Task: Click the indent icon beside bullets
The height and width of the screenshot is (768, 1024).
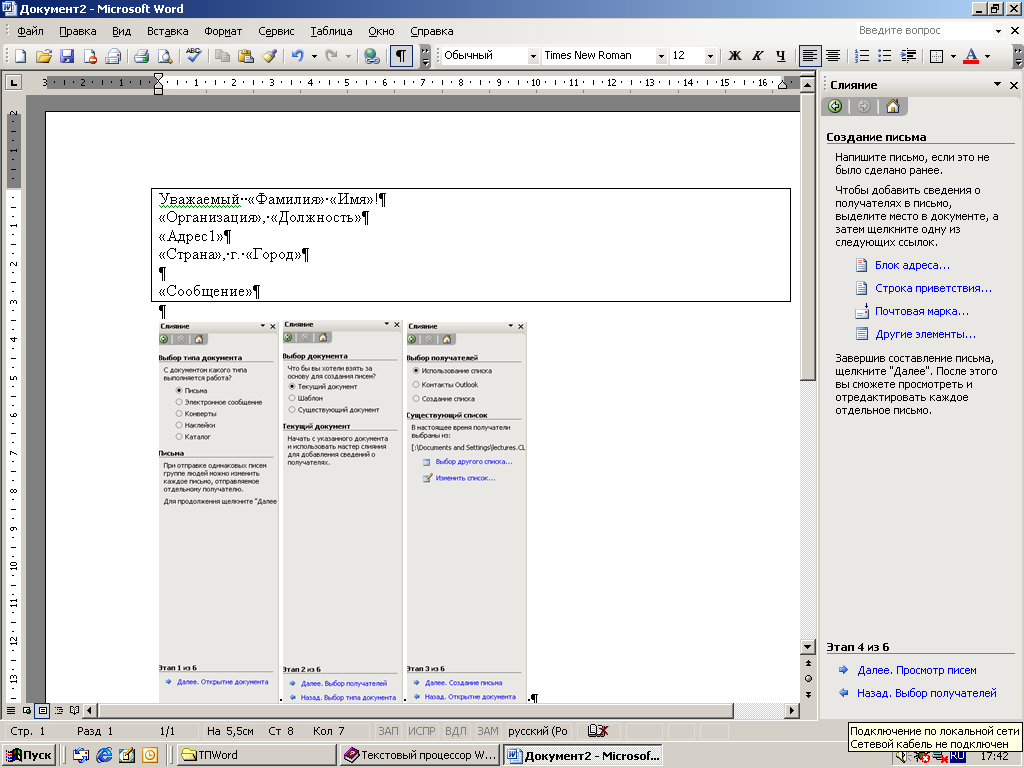Action: tap(908, 56)
